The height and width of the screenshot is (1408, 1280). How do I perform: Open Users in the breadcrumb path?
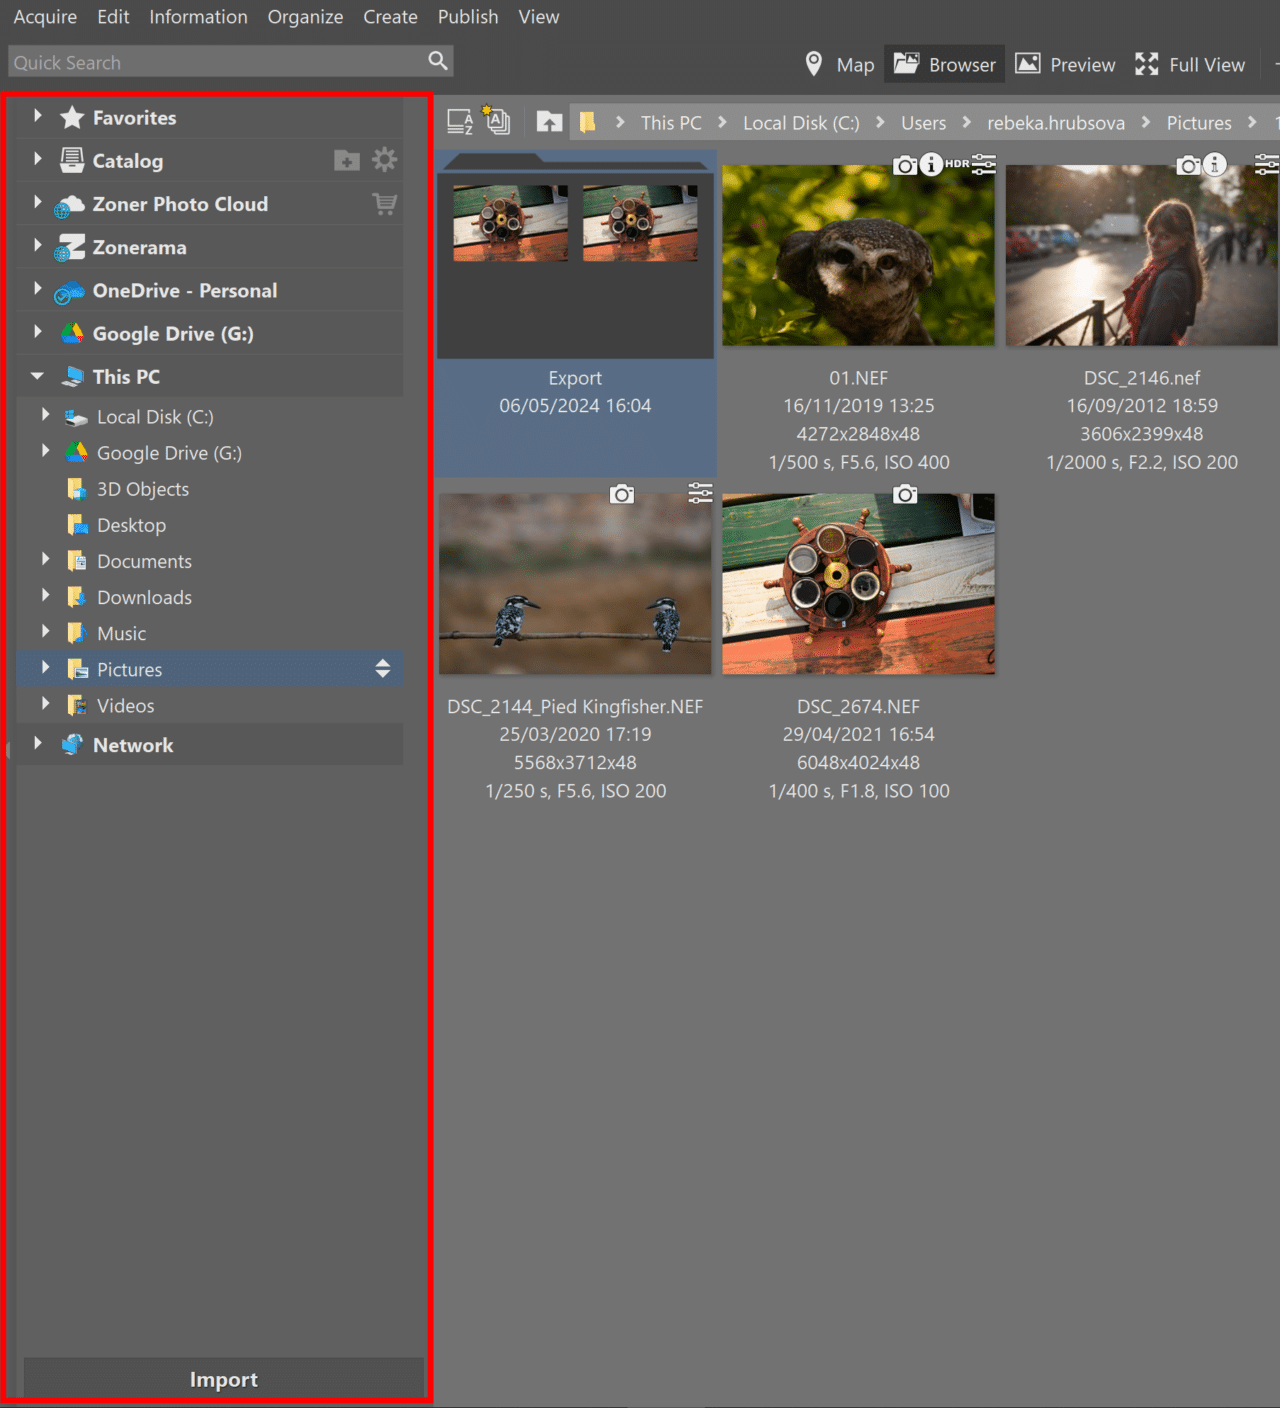(922, 122)
